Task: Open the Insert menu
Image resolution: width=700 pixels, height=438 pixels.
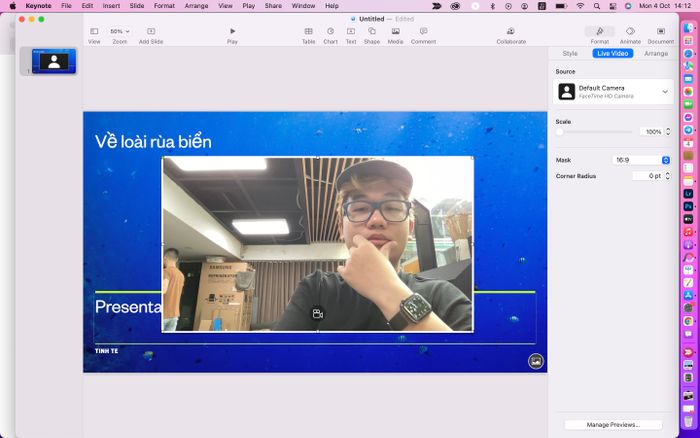Action: coord(111,6)
